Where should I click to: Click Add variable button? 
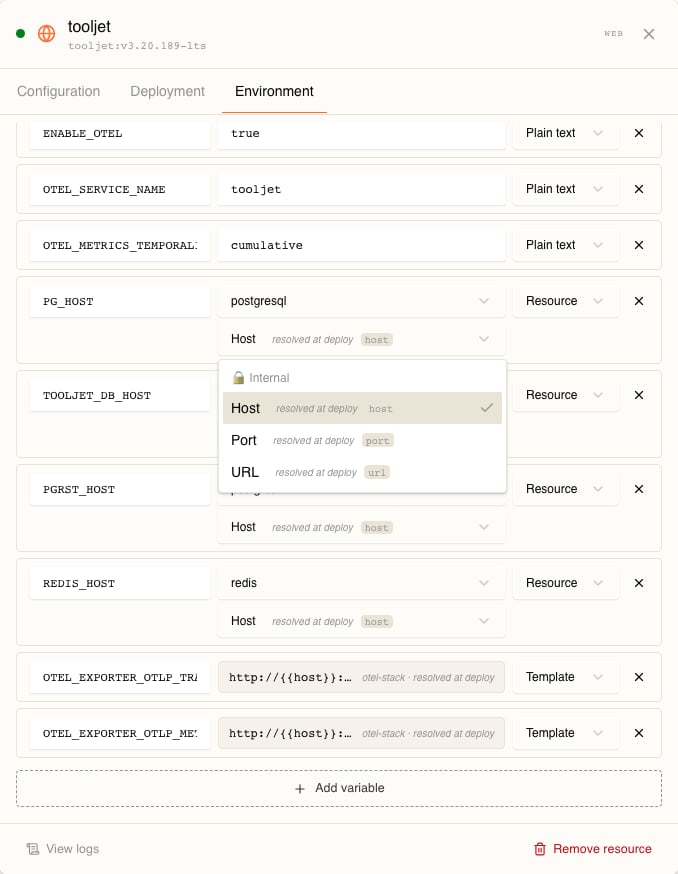tap(339, 788)
